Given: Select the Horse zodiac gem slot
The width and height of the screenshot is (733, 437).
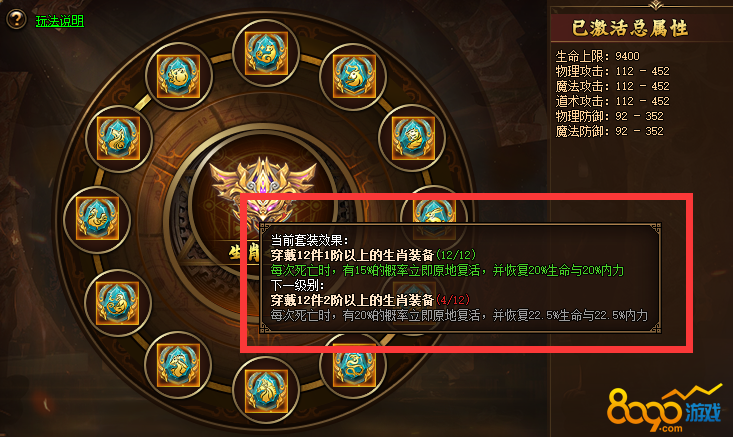Looking at the screenshot, I should [x=266, y=391].
